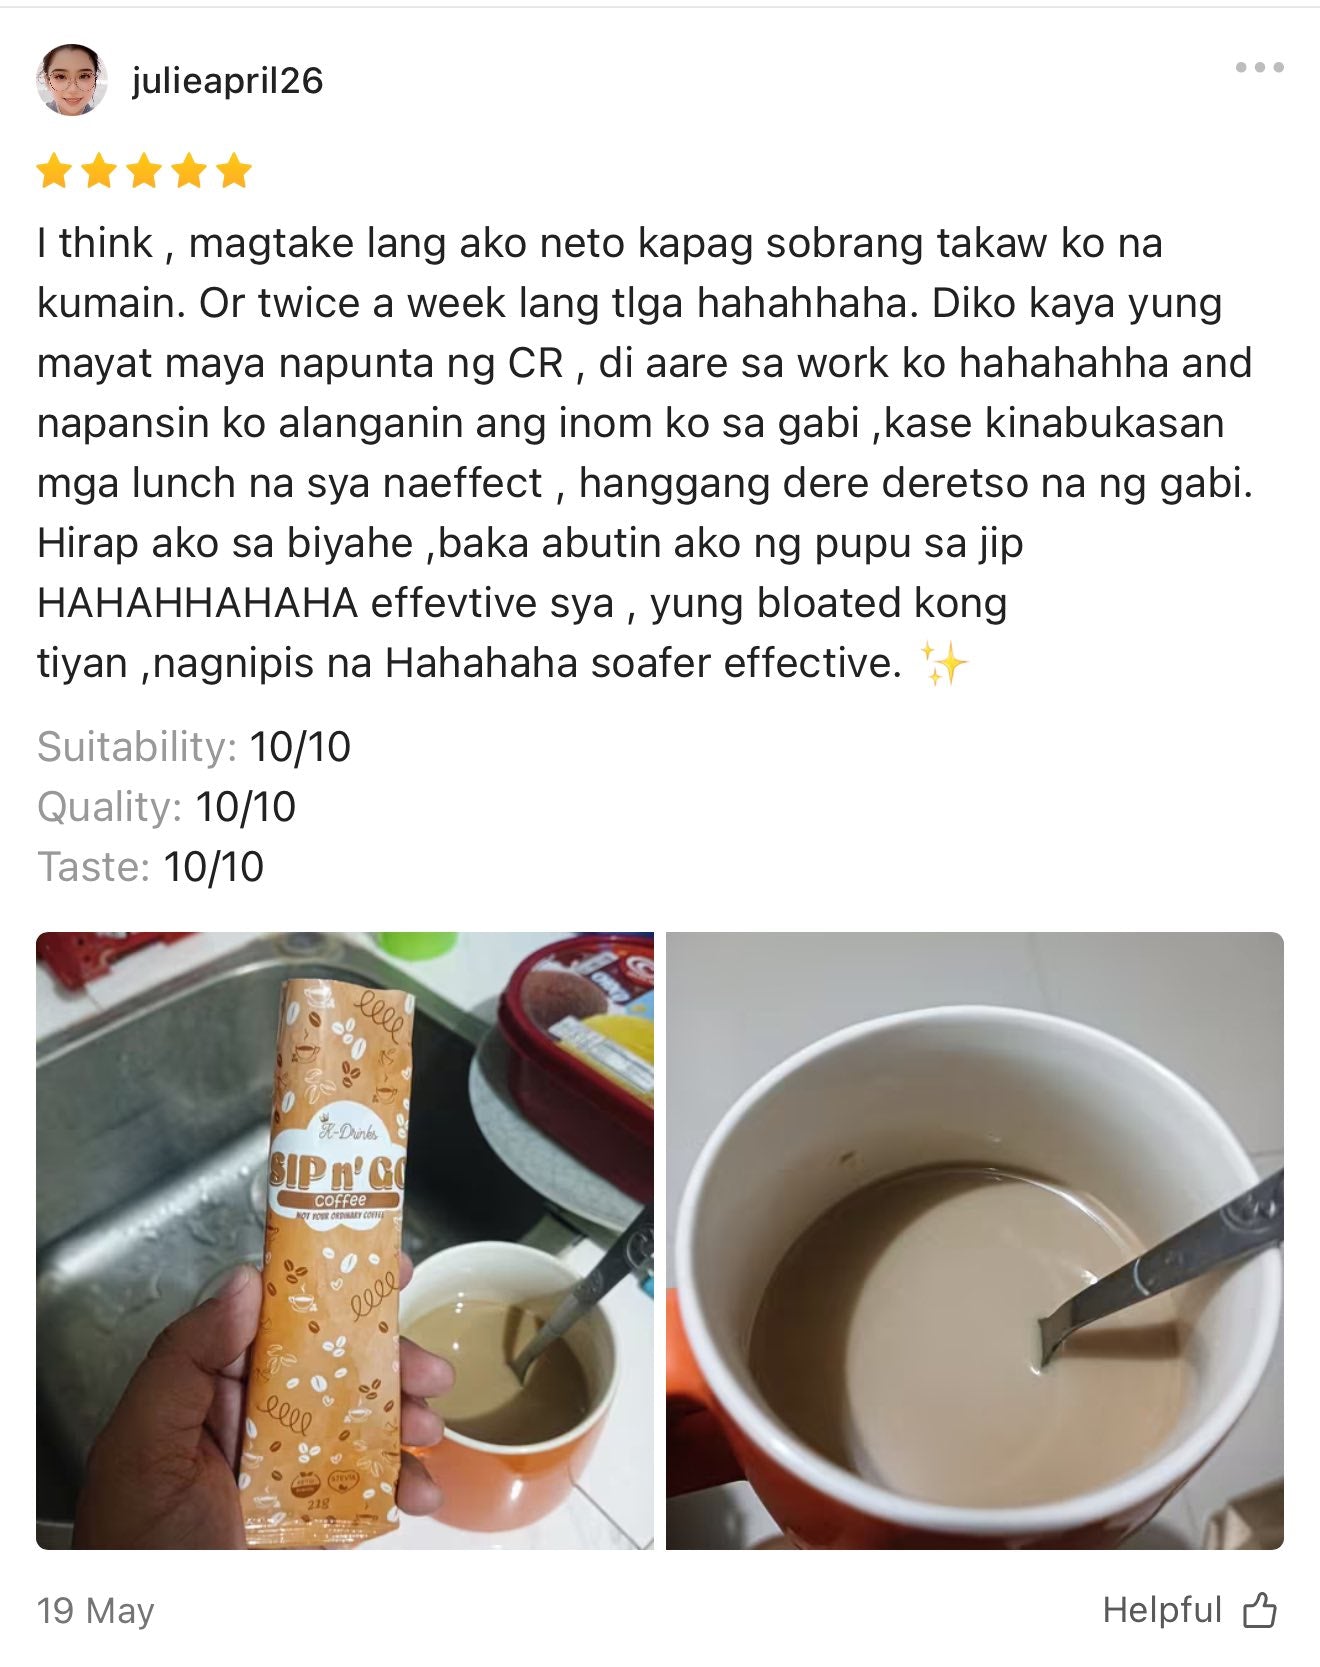
Task: Open the coffee mug close-up photo
Action: pyautogui.click(x=975, y=1241)
